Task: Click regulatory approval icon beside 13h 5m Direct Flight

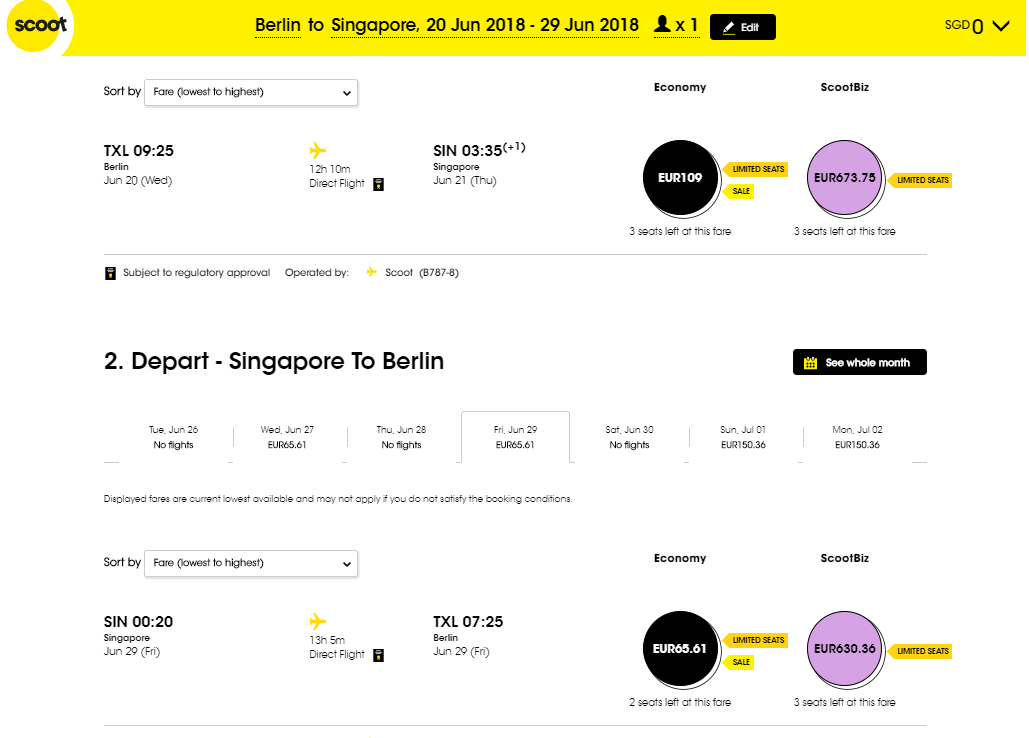Action: coord(379,655)
